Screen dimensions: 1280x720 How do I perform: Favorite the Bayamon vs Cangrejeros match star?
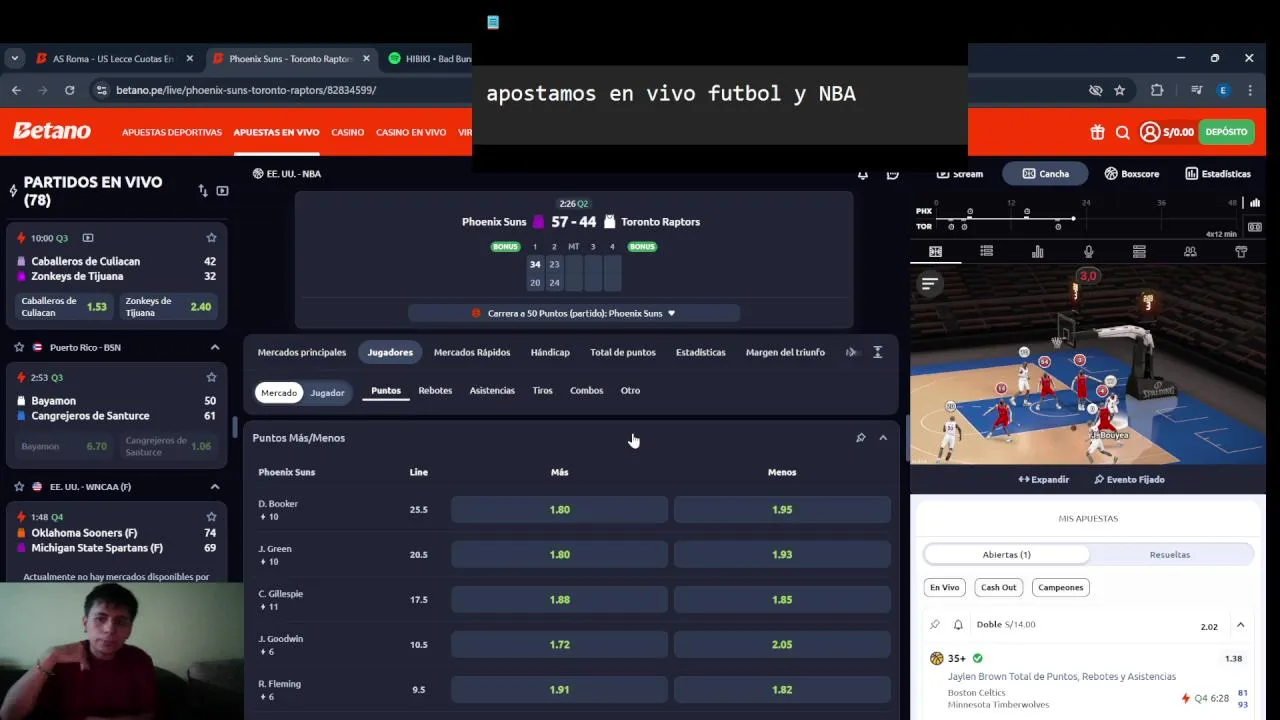point(211,377)
